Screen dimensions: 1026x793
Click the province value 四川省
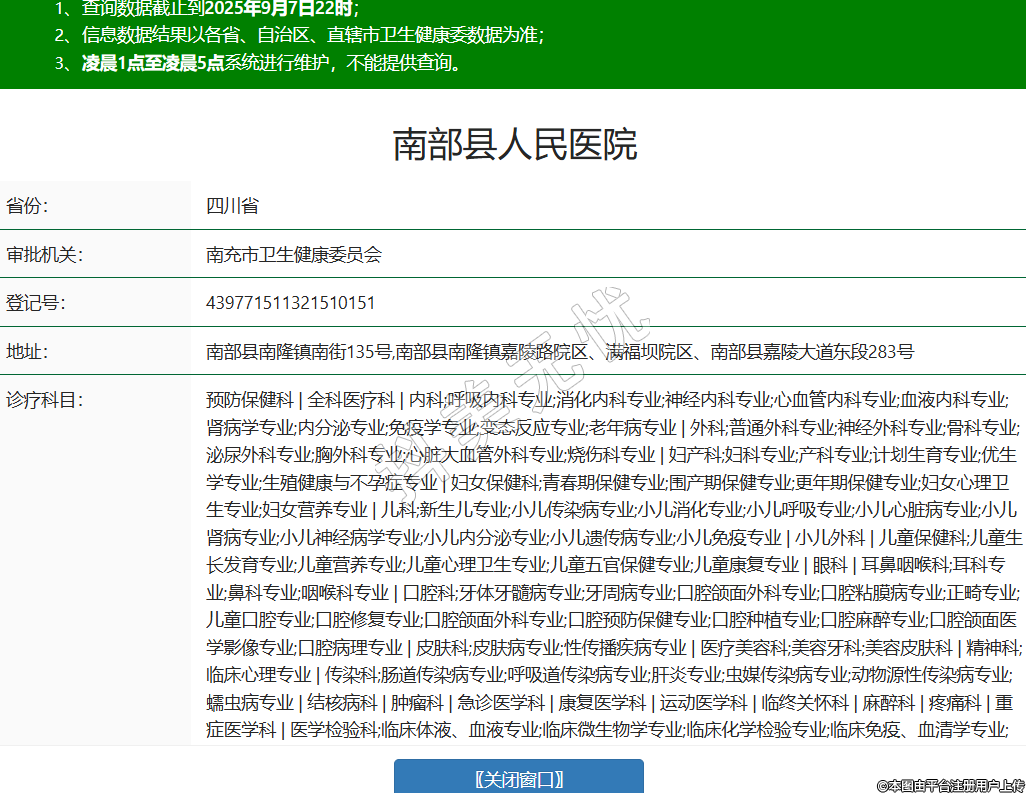coord(232,206)
